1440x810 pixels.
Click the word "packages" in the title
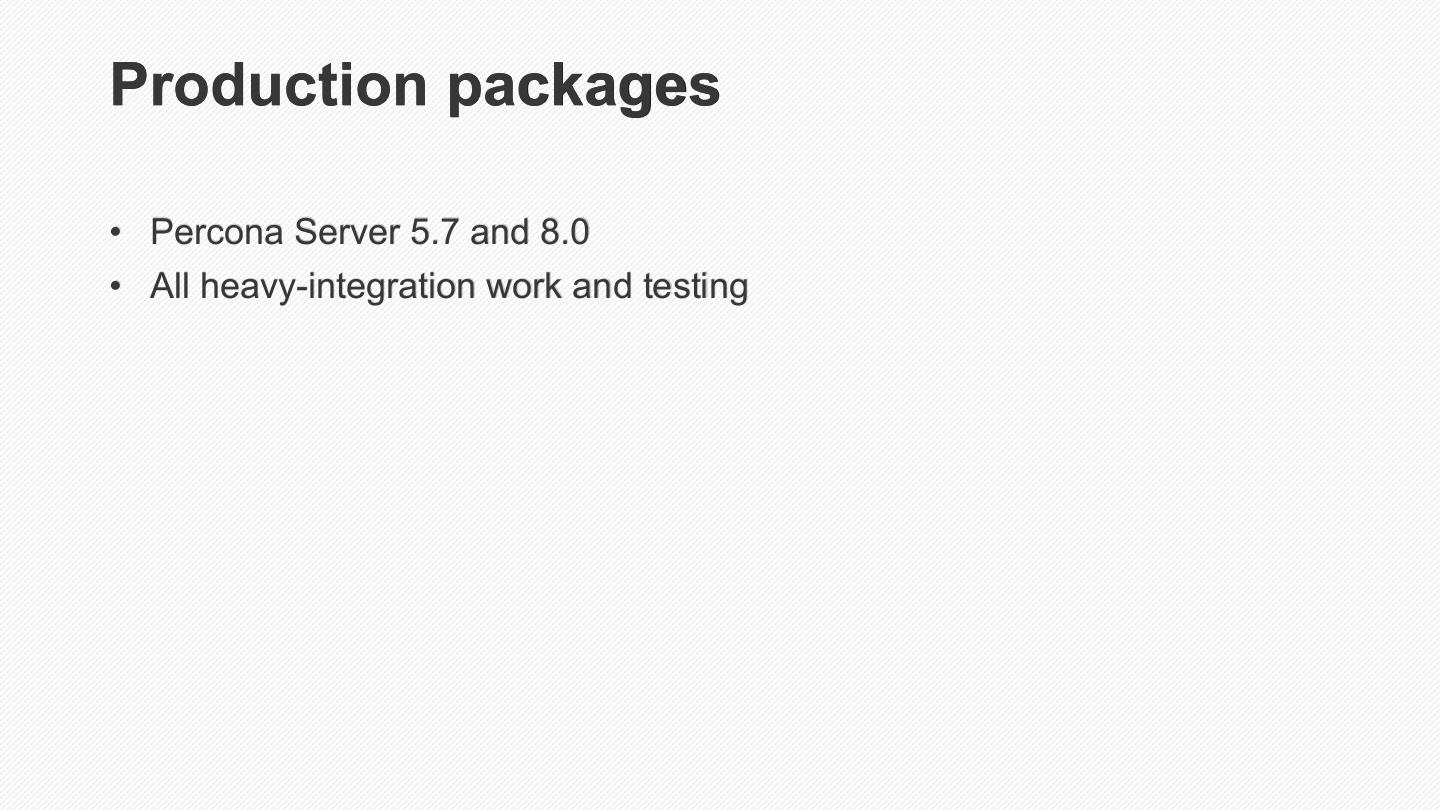583,87
